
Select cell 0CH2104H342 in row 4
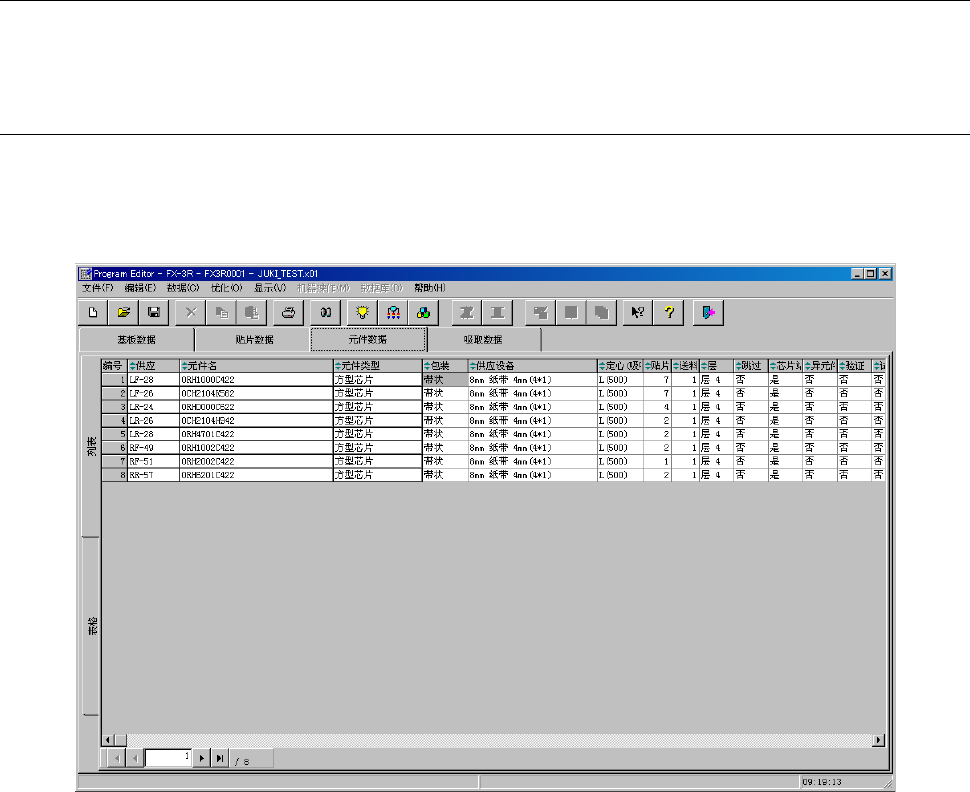coord(256,421)
